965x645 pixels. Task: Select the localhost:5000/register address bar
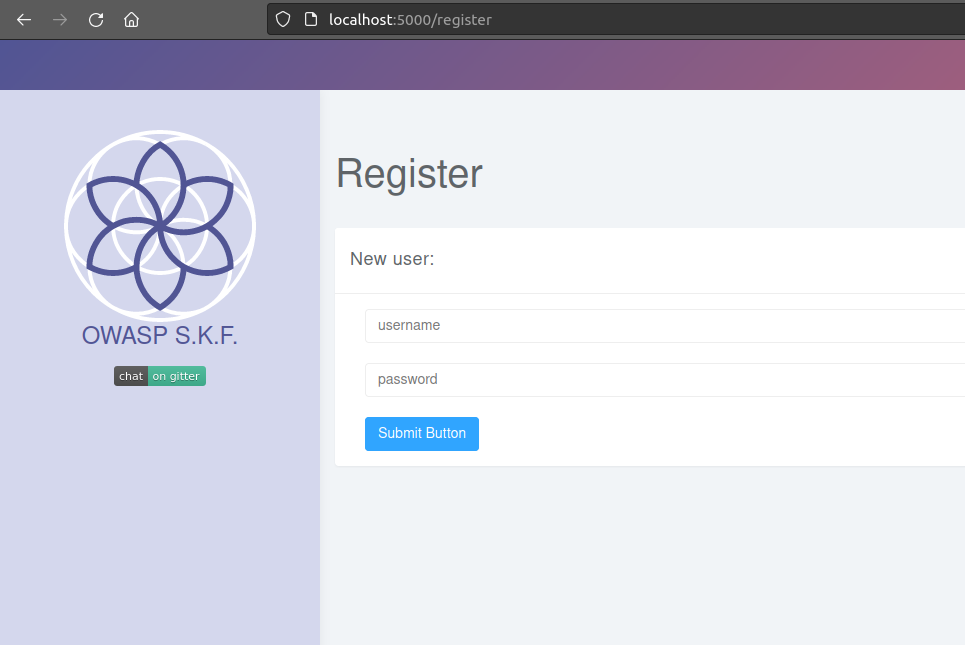pos(600,20)
